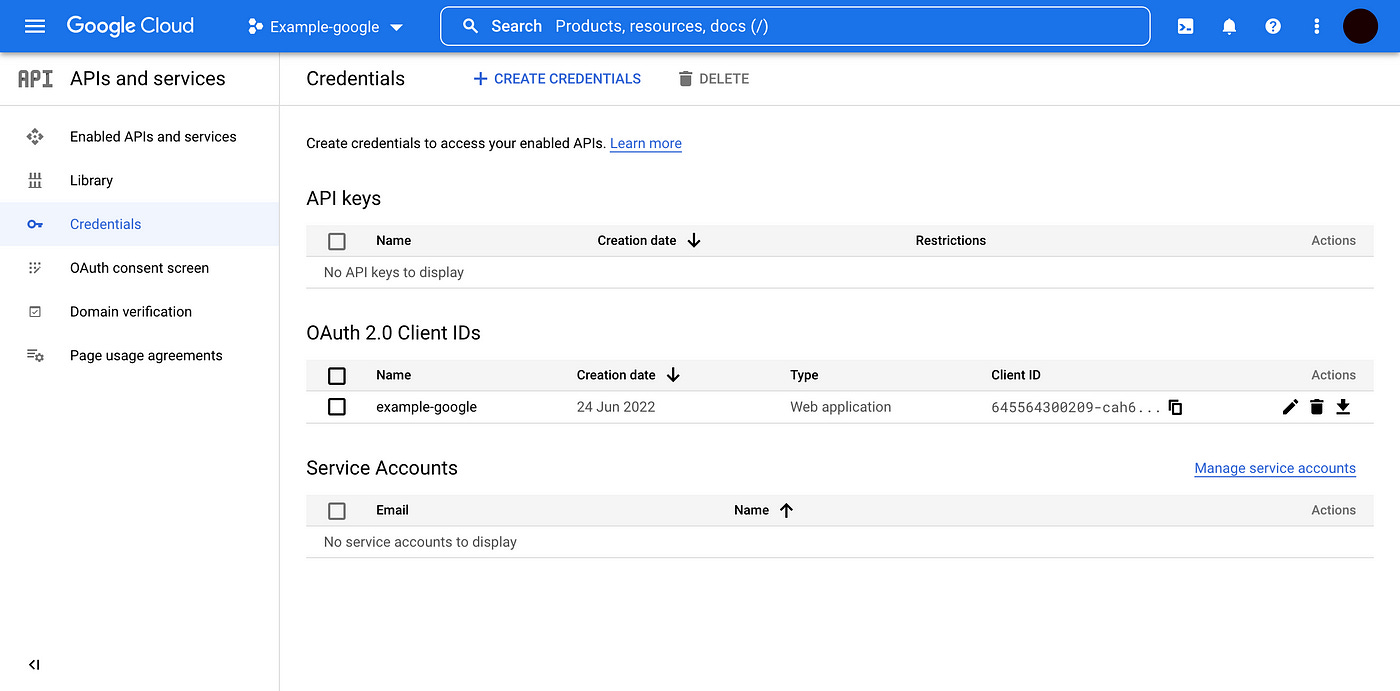Click the Library grid icon
This screenshot has width=1400, height=691.
click(x=35, y=181)
